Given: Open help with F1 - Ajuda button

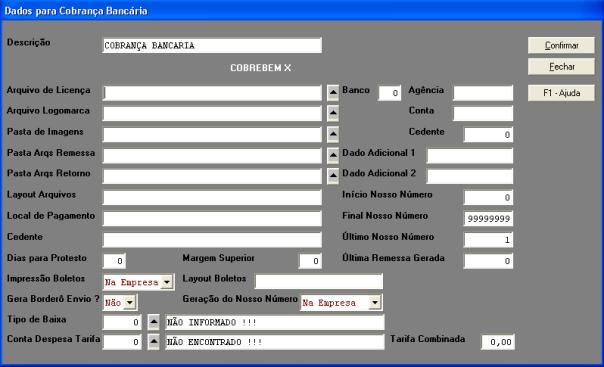Looking at the screenshot, I should click(x=561, y=93).
